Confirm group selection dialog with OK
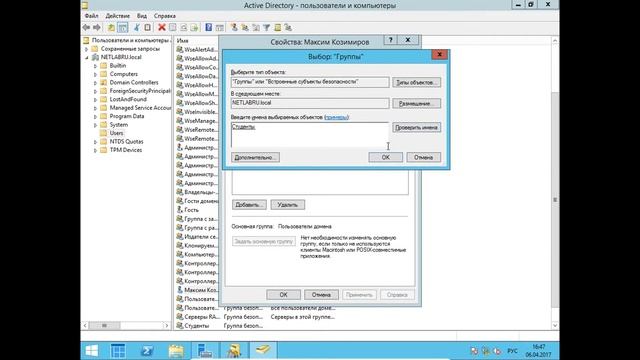 [385, 157]
